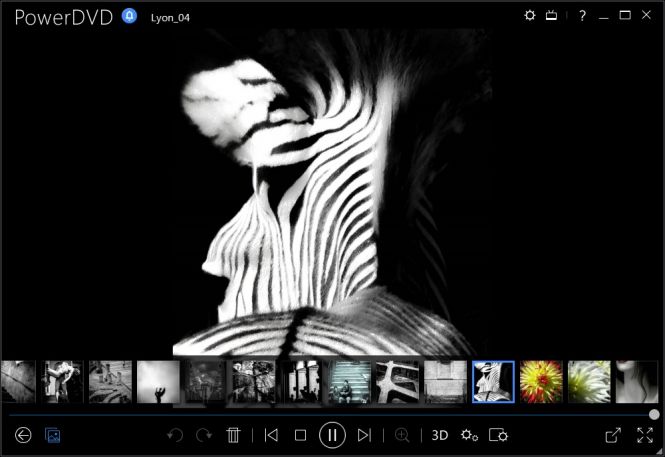665x457 pixels.
Task: Select the raised hand silhouette thumbnail
Action: 158,382
